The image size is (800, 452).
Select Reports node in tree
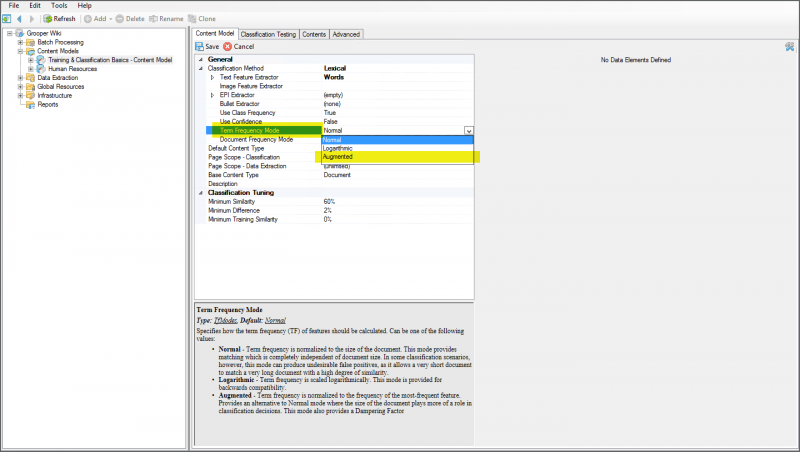(47, 105)
